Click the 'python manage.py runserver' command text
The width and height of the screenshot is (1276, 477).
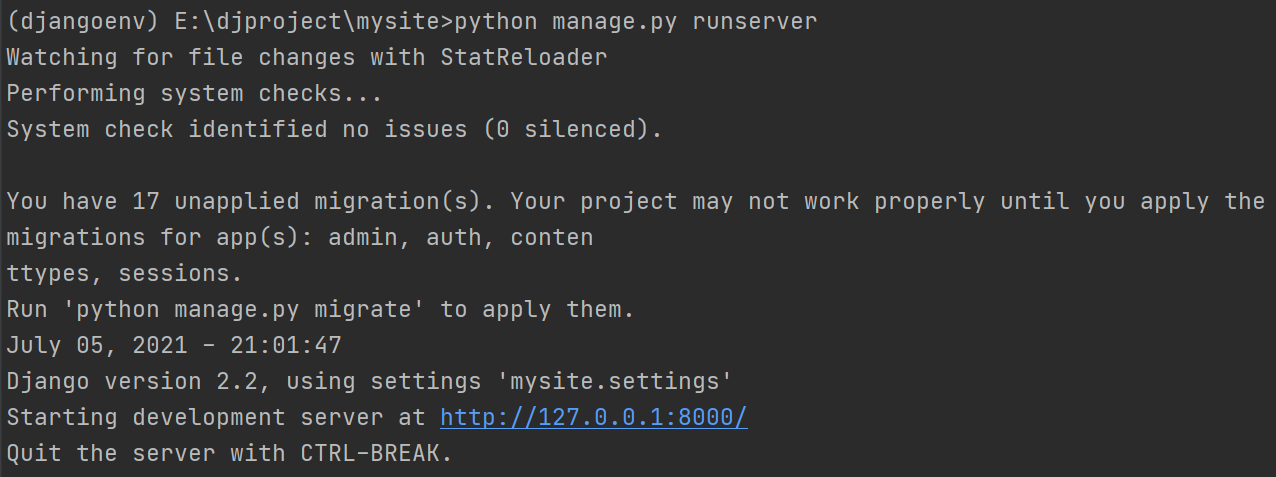click(x=635, y=21)
